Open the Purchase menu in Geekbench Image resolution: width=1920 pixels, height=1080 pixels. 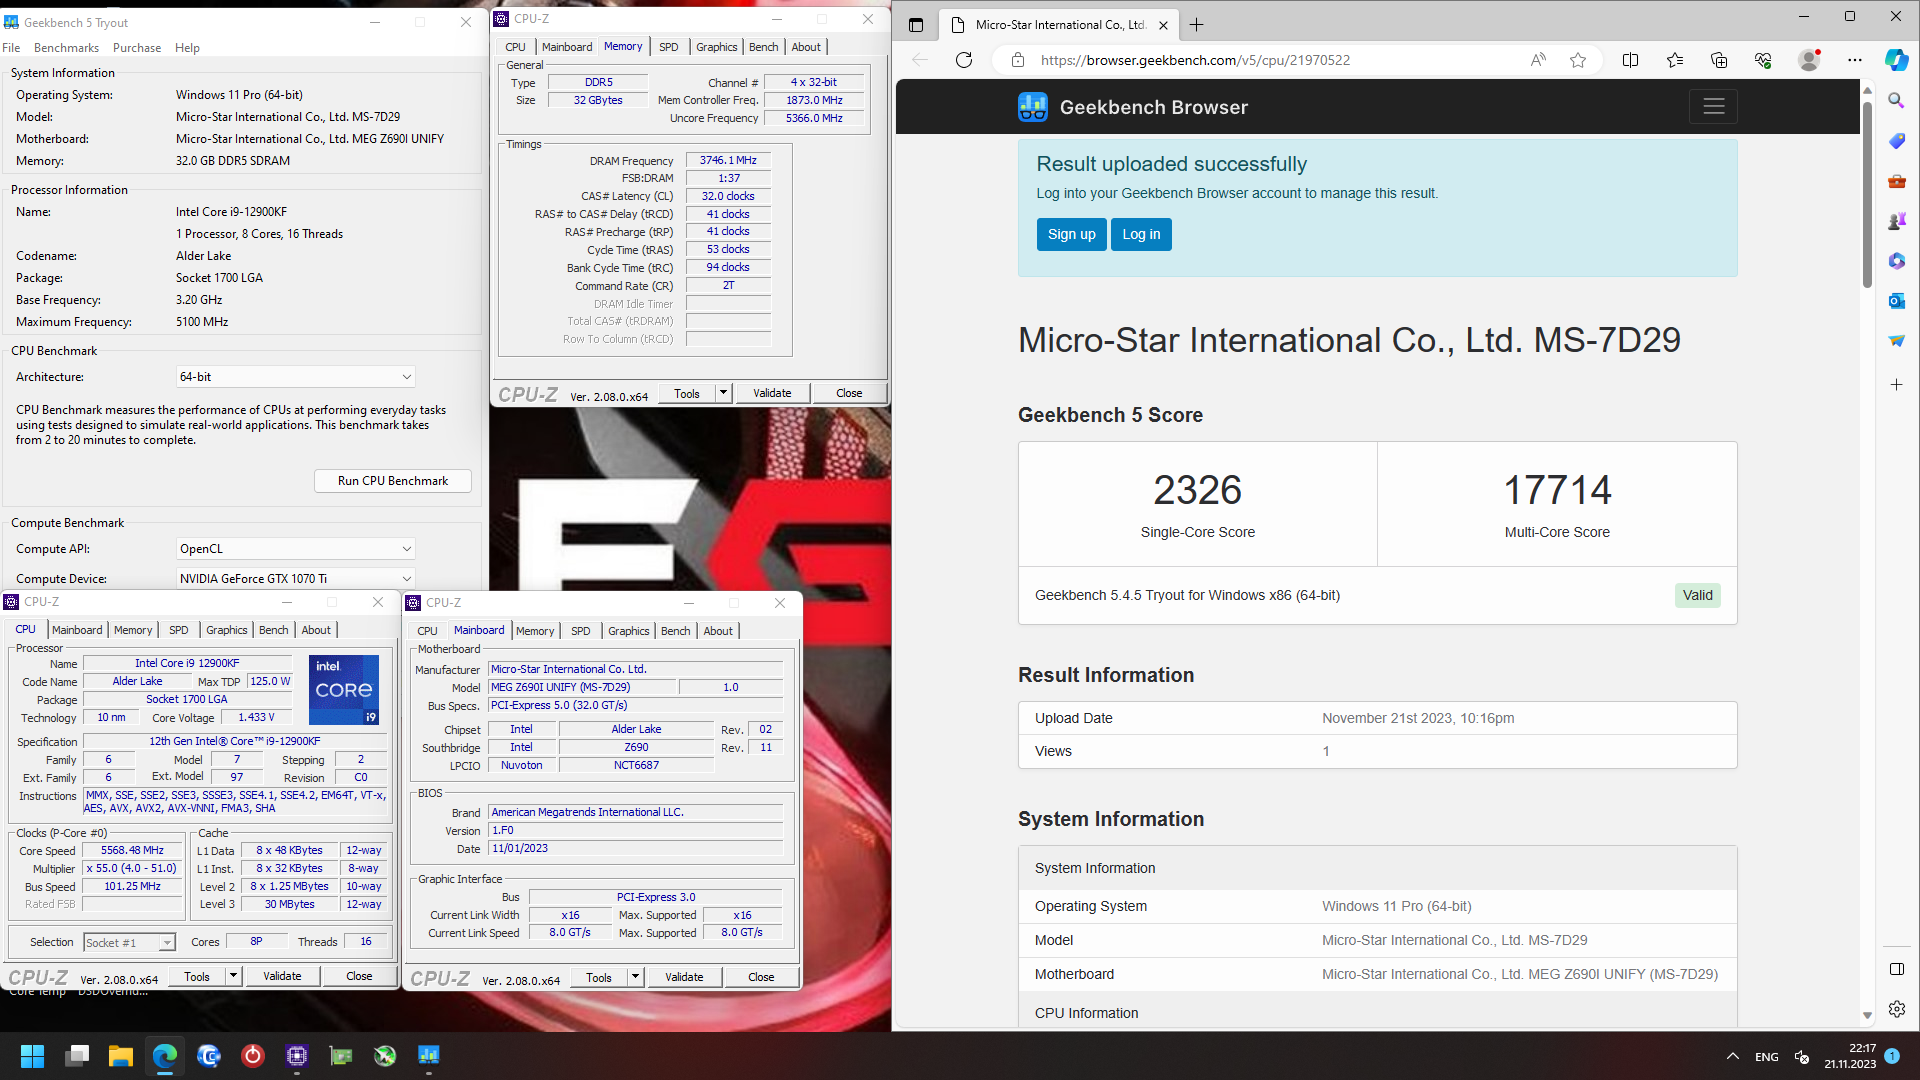[x=137, y=48]
